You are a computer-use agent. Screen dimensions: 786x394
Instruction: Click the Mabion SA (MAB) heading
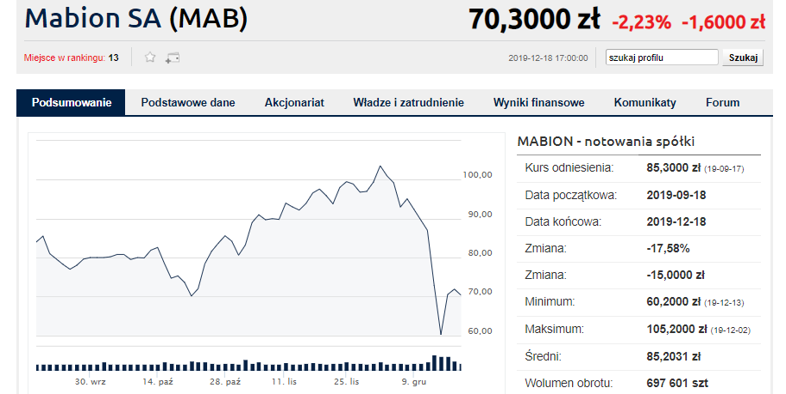click(136, 19)
